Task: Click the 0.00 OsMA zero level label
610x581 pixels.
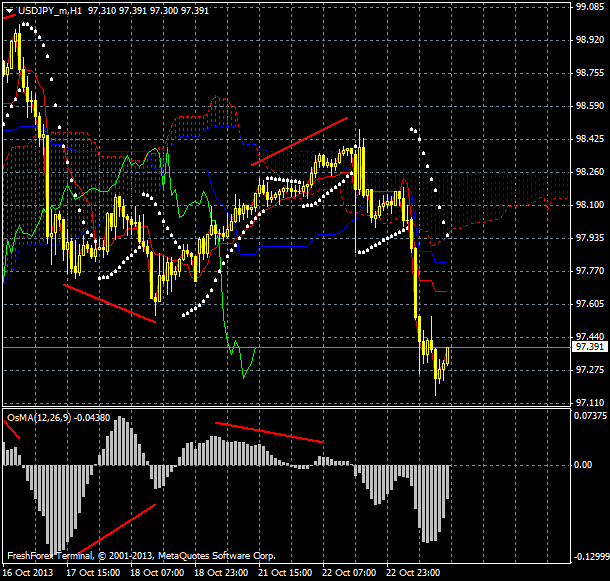Action: point(584,465)
